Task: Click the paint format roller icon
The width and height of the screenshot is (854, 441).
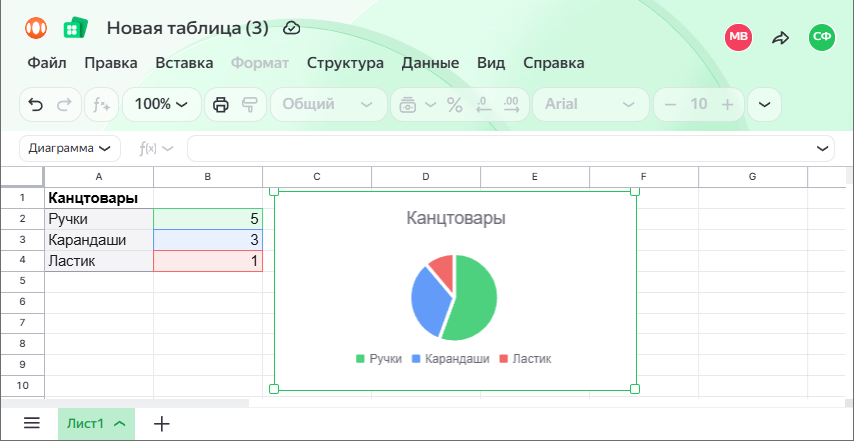Action: (x=249, y=104)
